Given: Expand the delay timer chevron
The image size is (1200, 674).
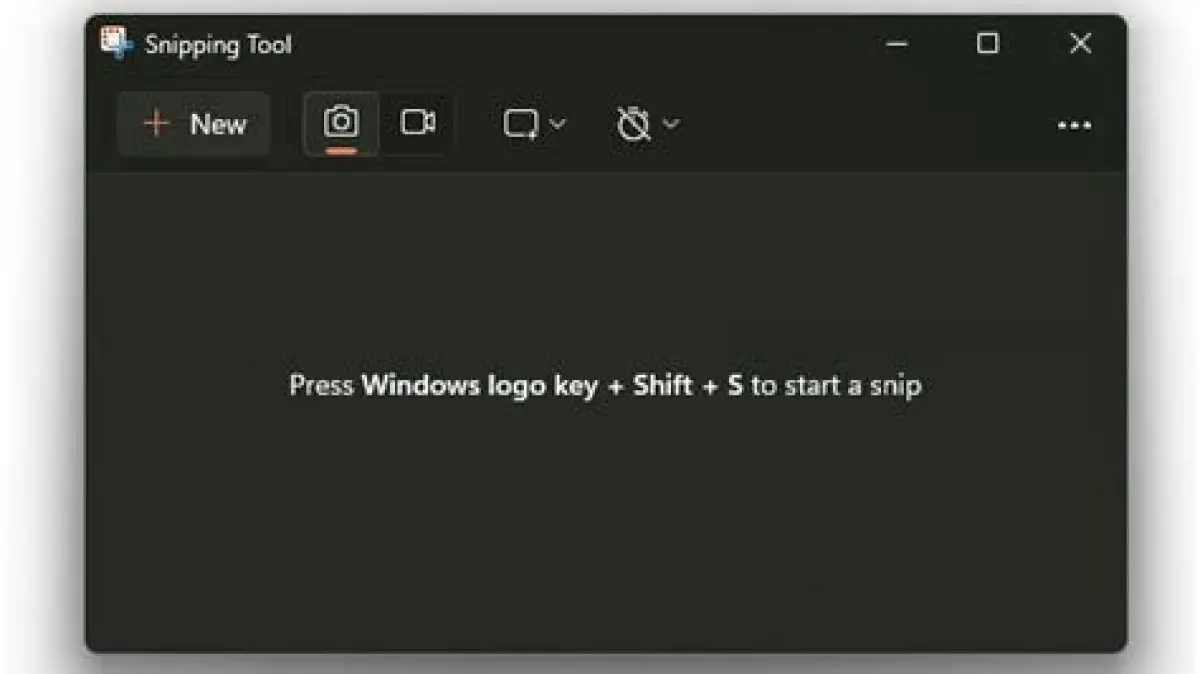Looking at the screenshot, I should pos(671,124).
